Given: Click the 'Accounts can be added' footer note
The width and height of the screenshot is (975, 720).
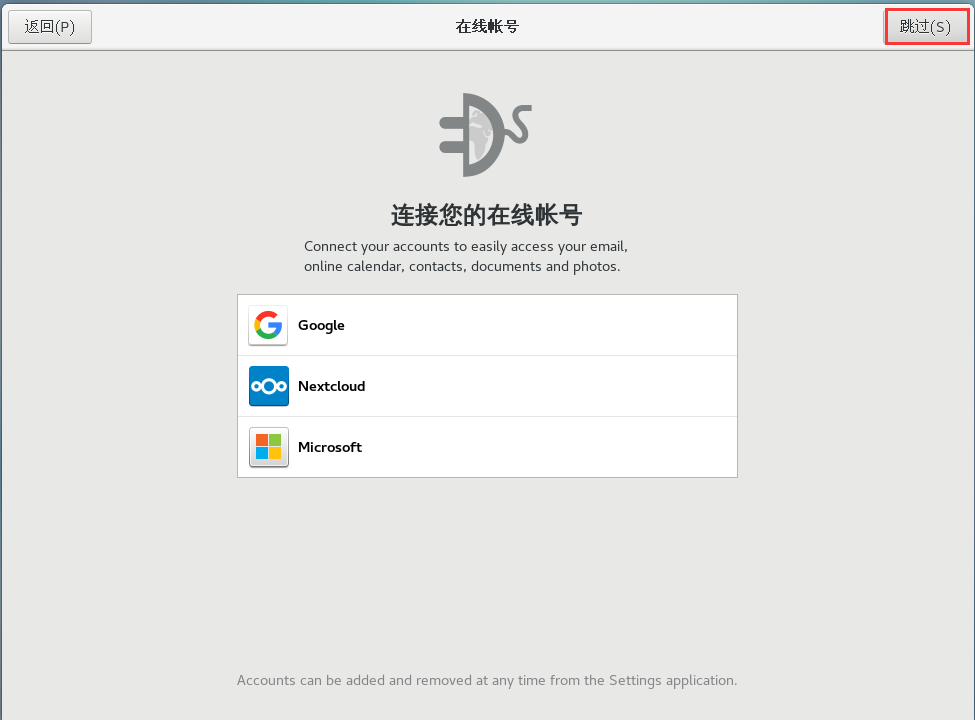Looking at the screenshot, I should [487, 680].
